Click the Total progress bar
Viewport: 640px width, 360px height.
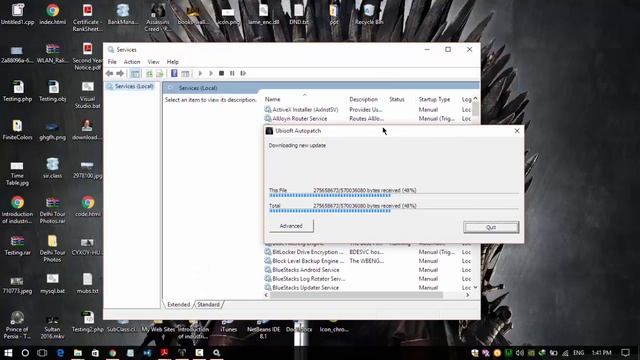pos(394,211)
